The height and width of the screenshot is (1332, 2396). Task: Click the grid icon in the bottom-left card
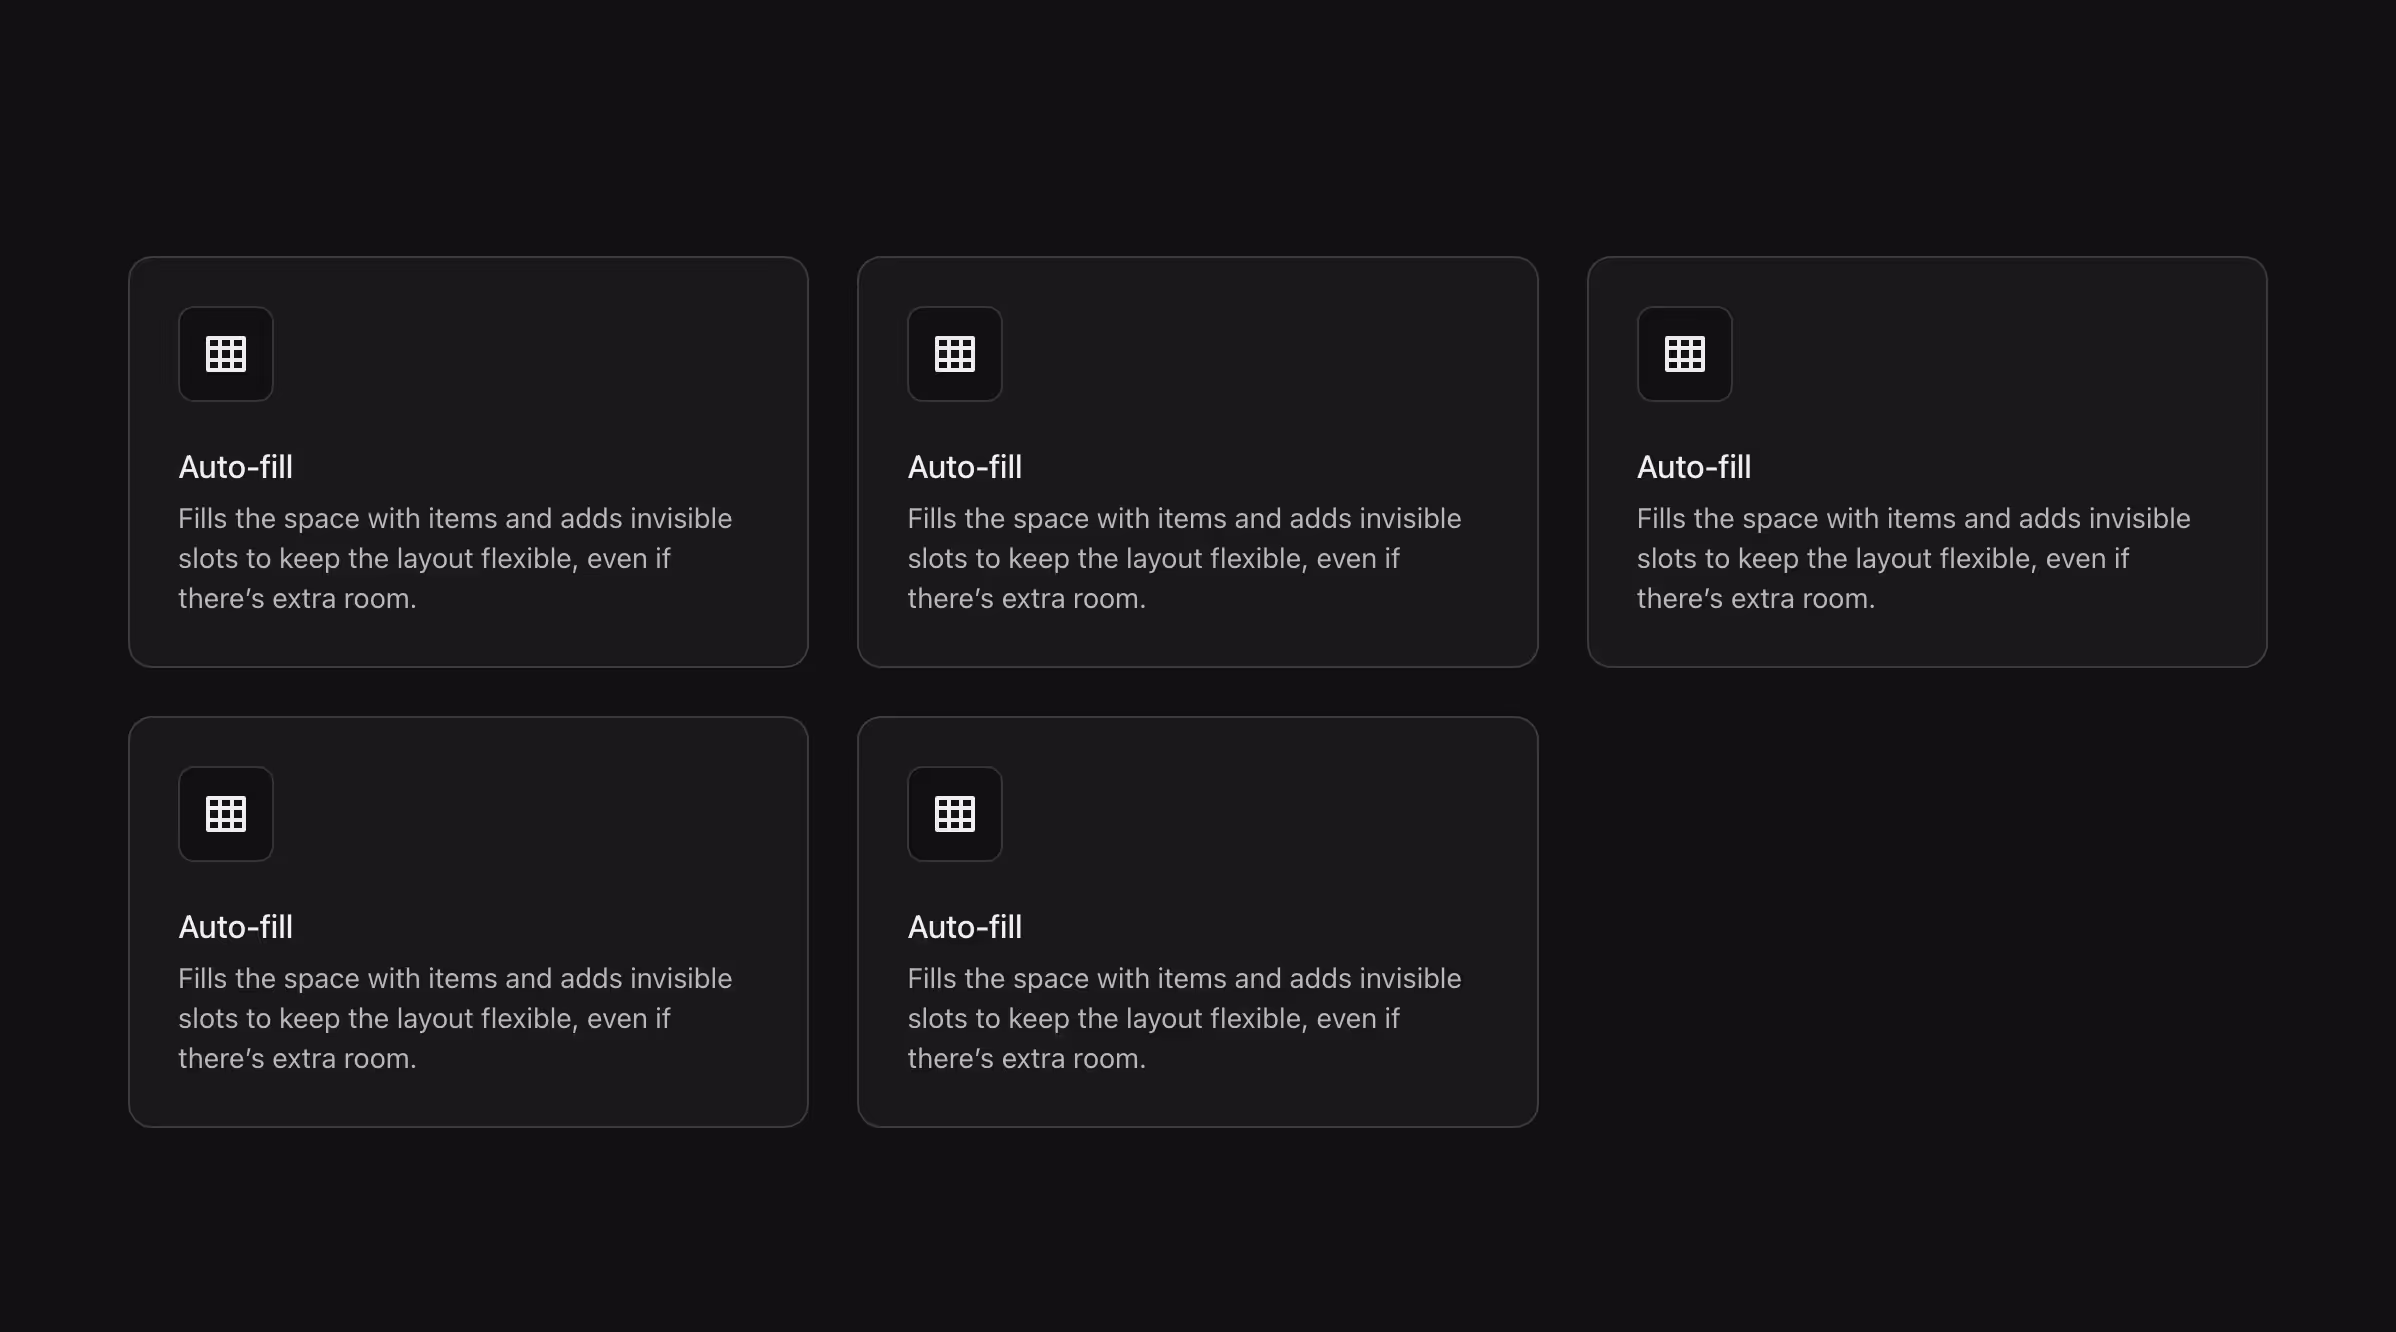tap(225, 814)
